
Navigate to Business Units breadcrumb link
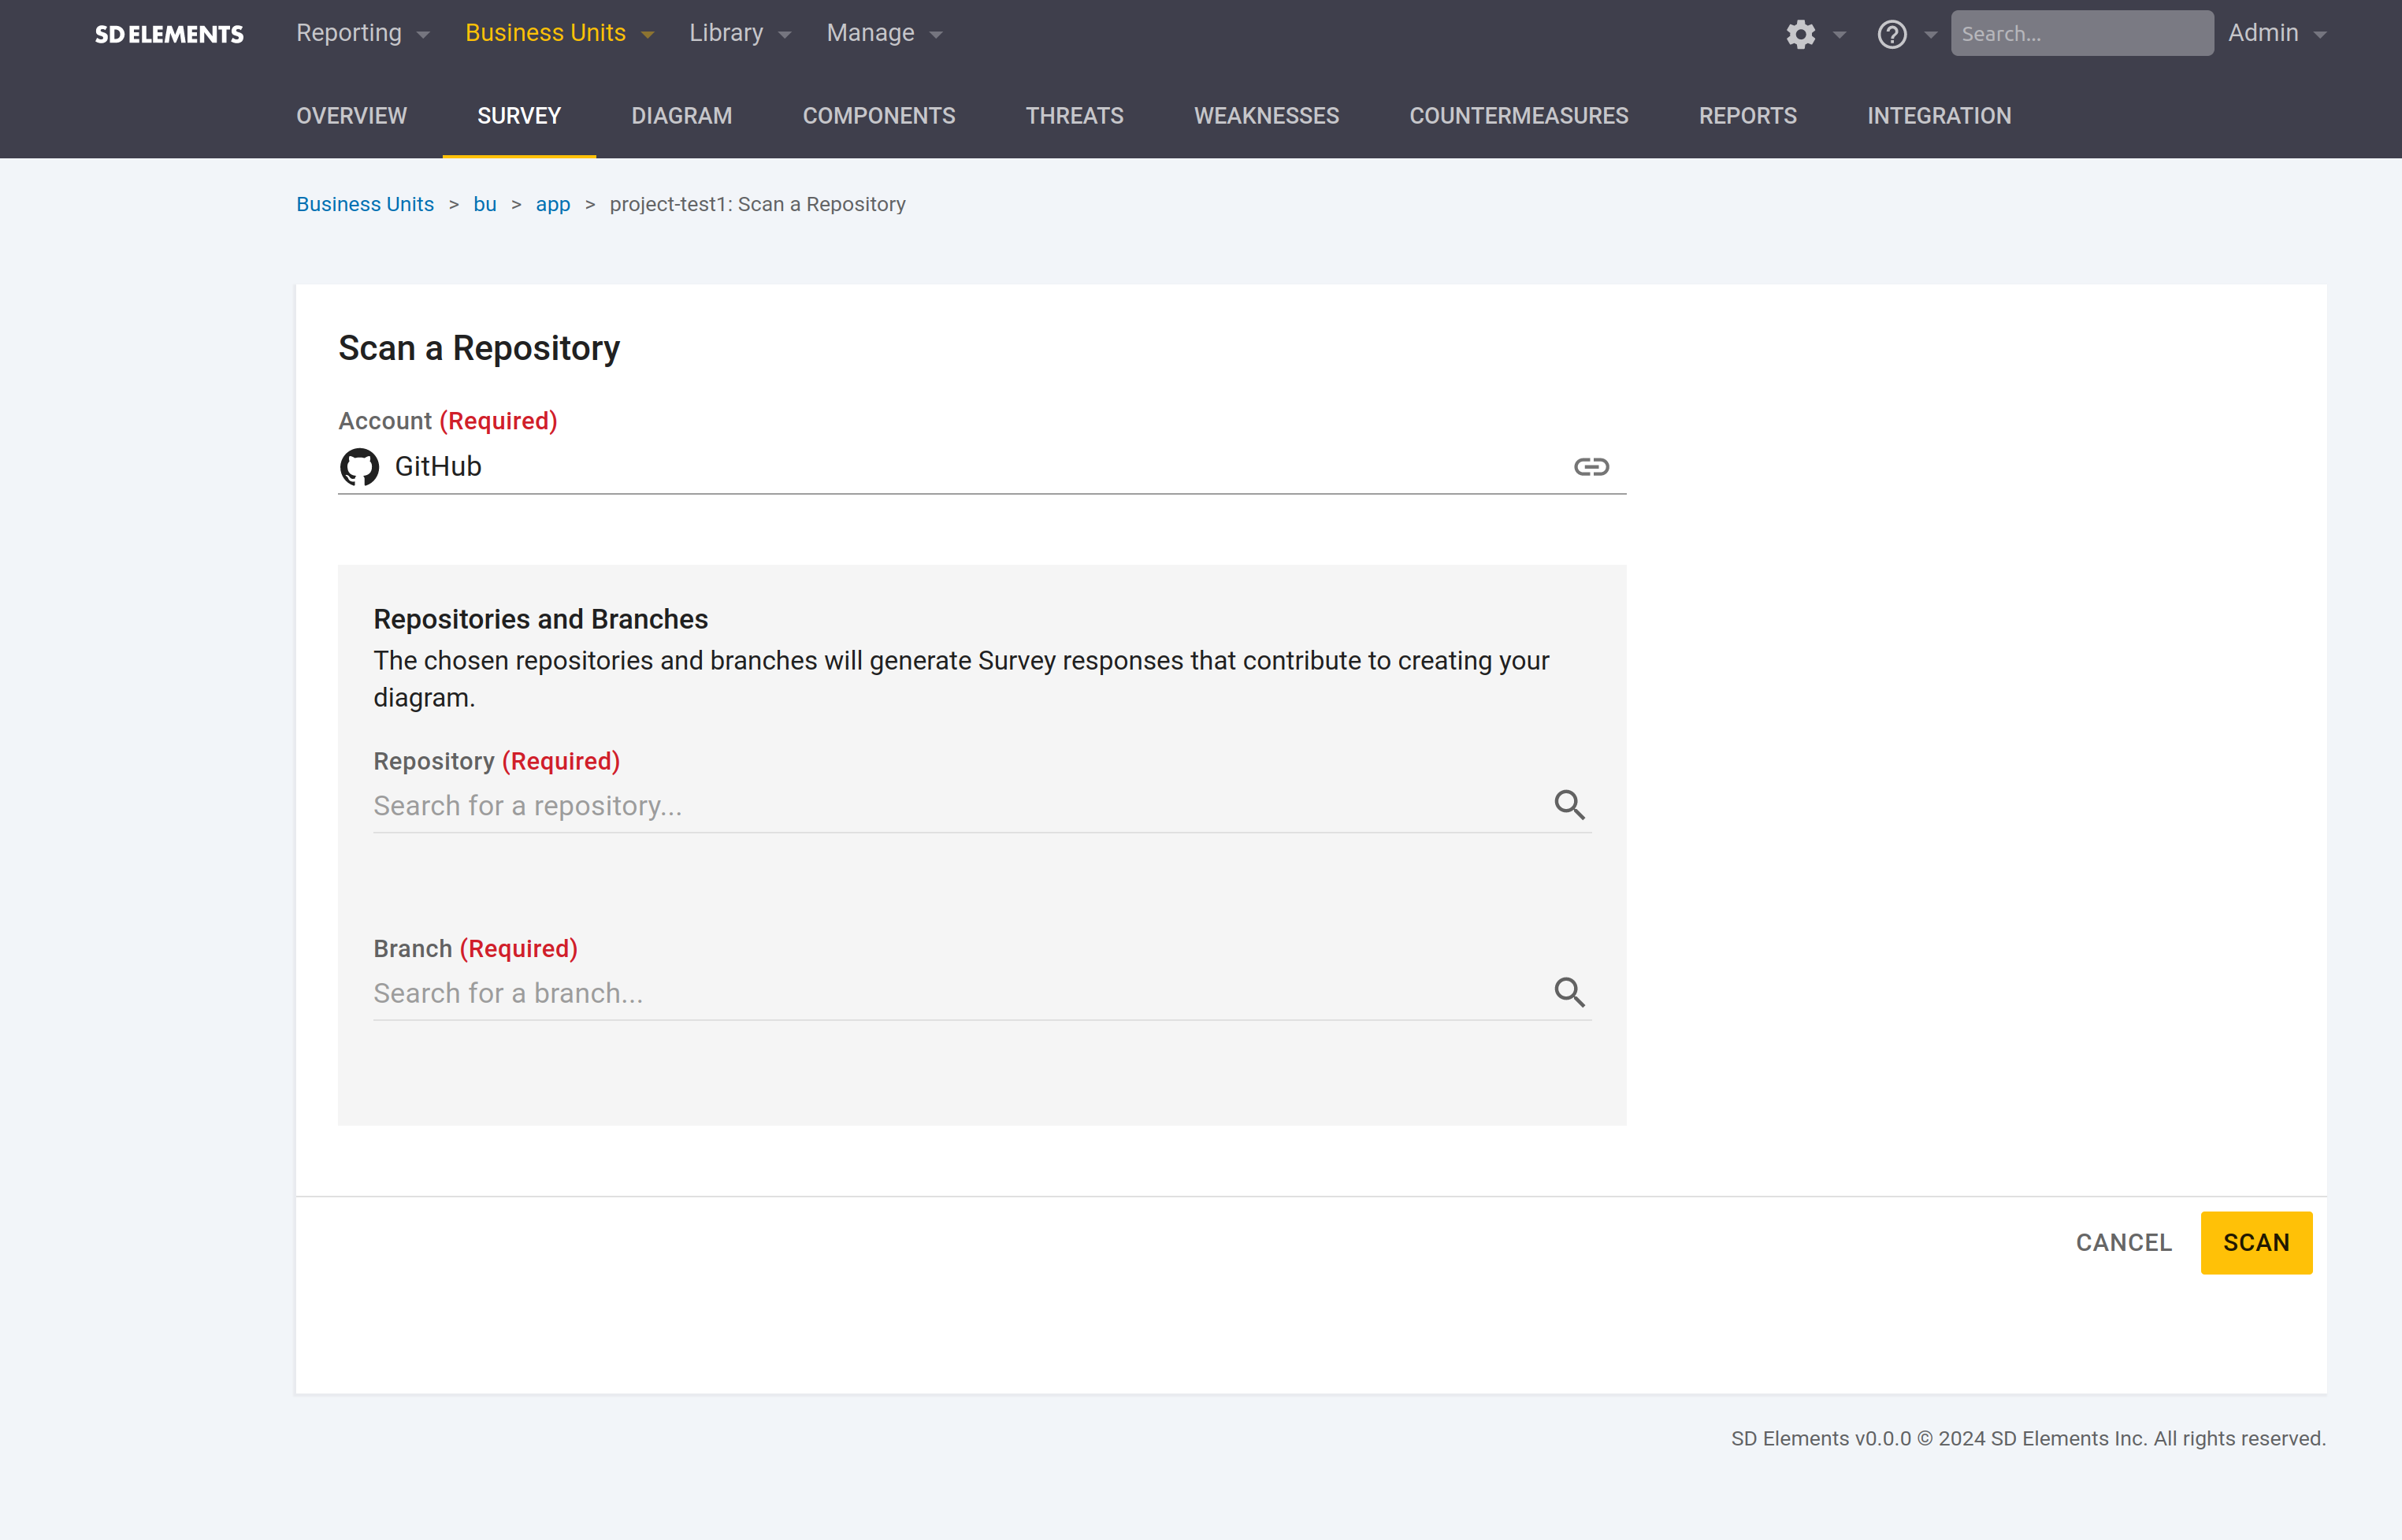pyautogui.click(x=364, y=203)
